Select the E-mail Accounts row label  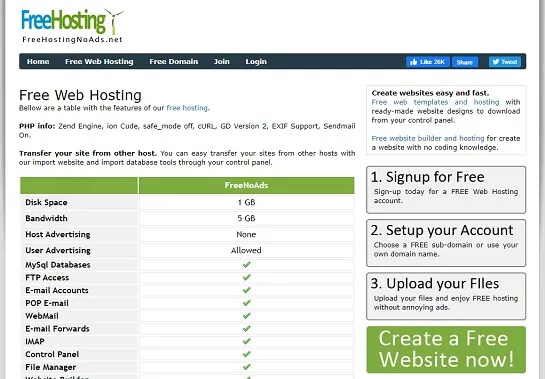[57, 290]
